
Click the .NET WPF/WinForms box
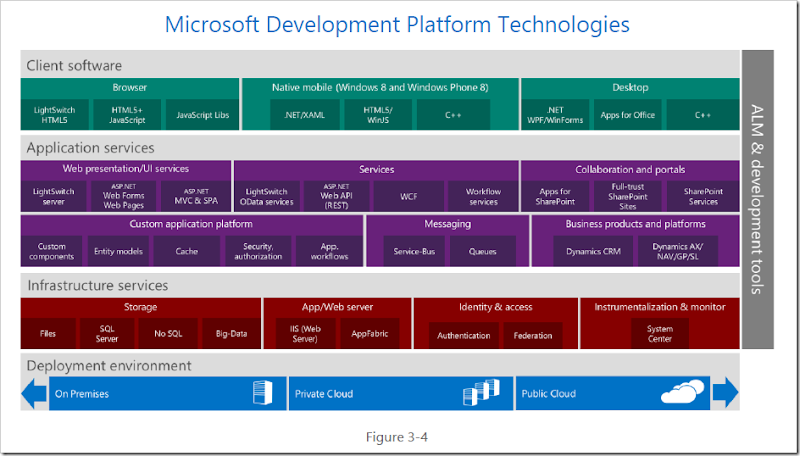555,115
